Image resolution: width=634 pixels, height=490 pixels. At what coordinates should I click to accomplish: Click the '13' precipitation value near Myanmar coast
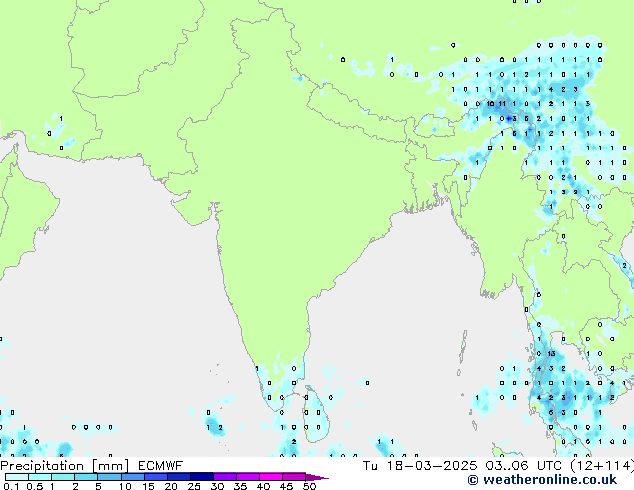551,353
